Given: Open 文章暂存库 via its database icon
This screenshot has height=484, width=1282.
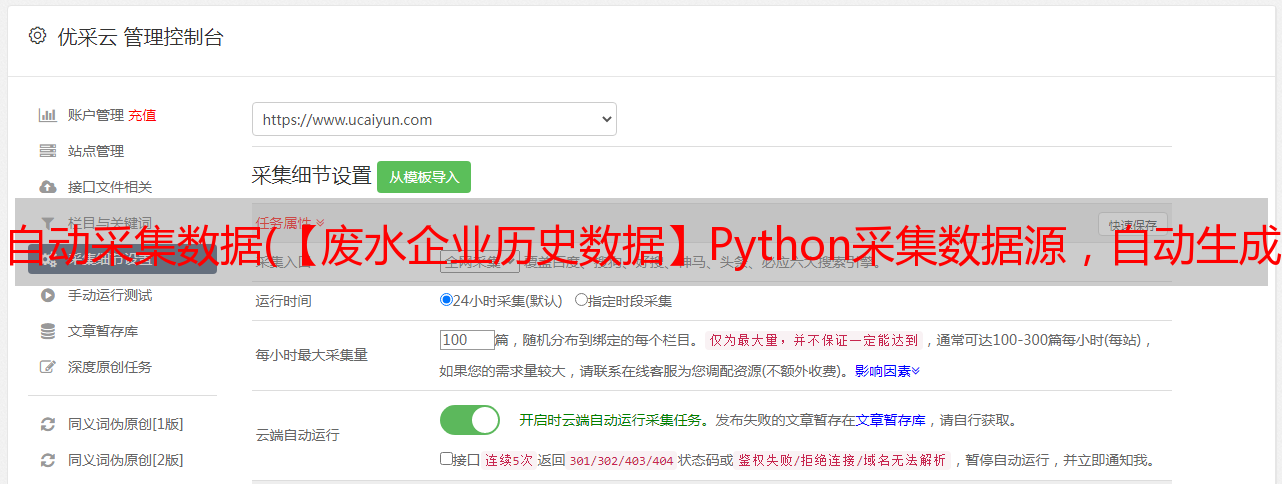Looking at the screenshot, I should (47, 331).
